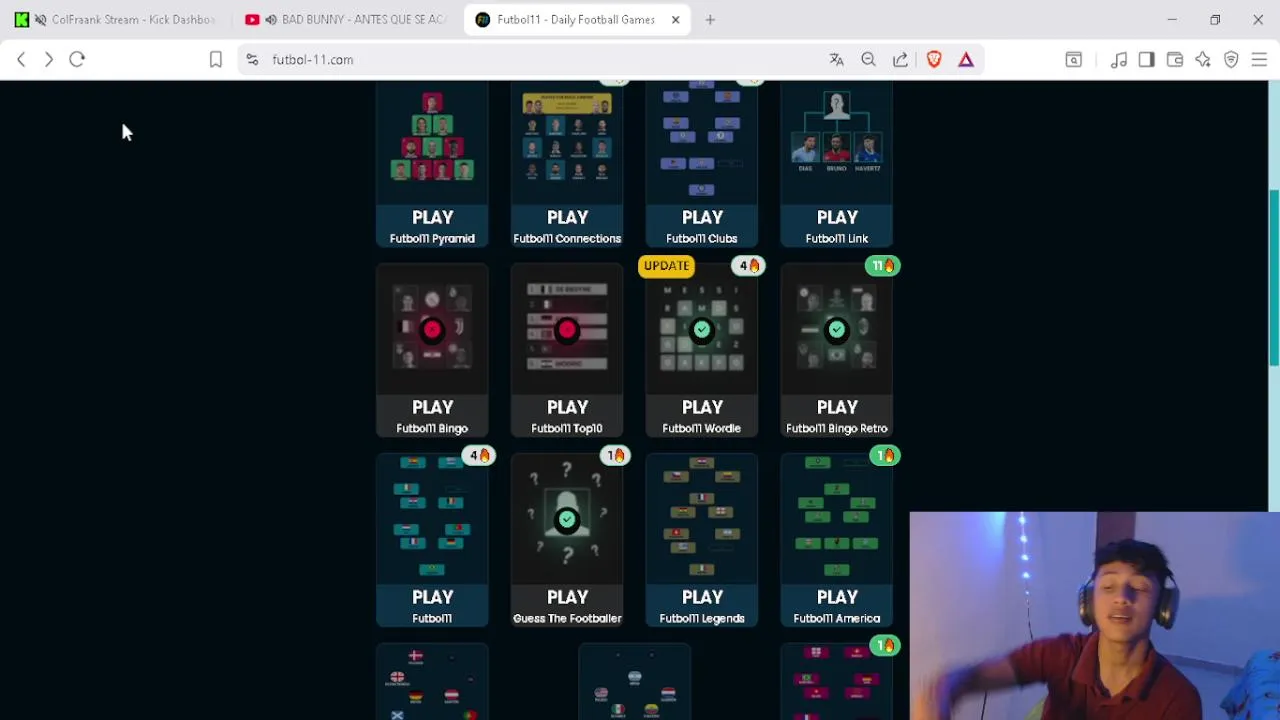Open the Brave Shields lion icon
Viewport: 1280px width, 720px height.
[x=934, y=60]
